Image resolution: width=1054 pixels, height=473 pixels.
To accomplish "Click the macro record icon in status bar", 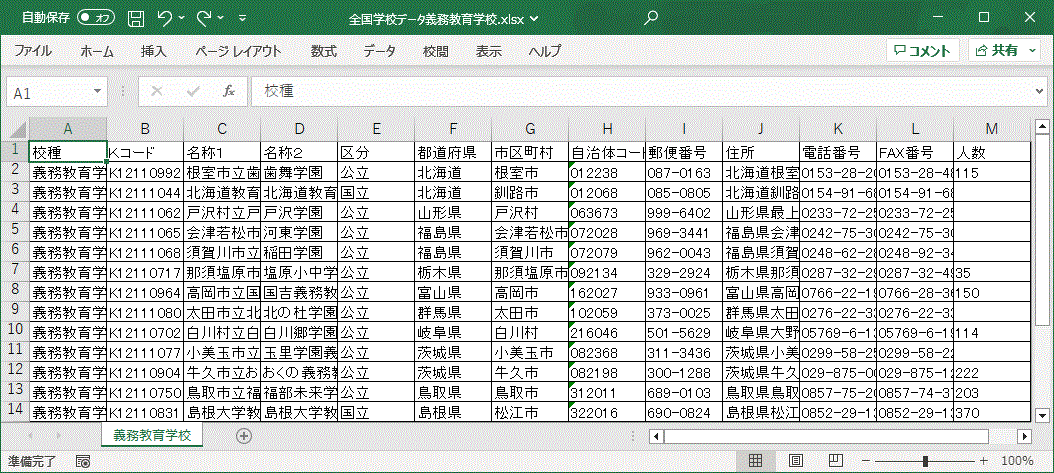I will point(84,461).
